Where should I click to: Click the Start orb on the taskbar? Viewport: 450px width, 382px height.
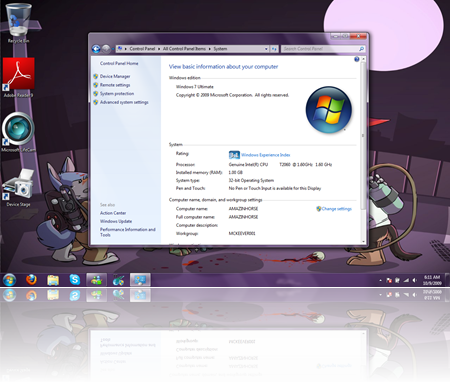[9, 280]
